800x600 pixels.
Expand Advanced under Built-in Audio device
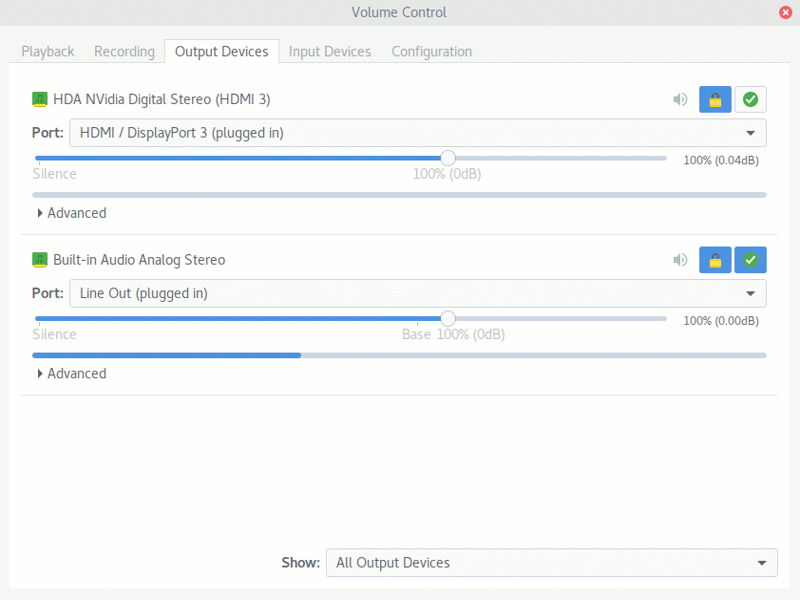coord(71,374)
